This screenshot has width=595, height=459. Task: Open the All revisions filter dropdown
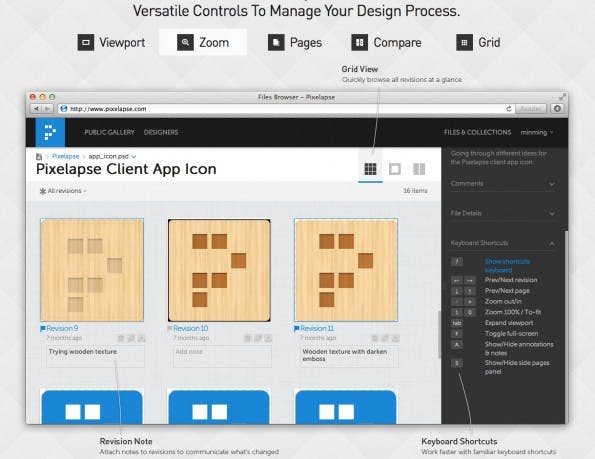click(x=63, y=191)
